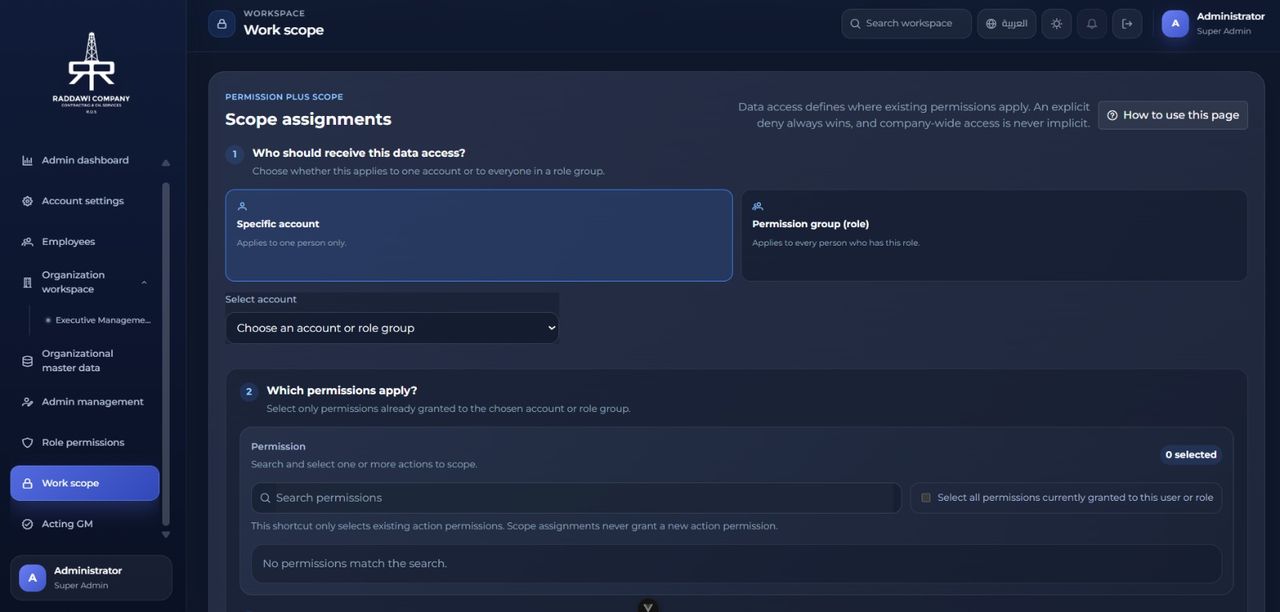The image size is (1280, 612).
Task: Click the sidebar scroll up arrow
Action: (166, 163)
